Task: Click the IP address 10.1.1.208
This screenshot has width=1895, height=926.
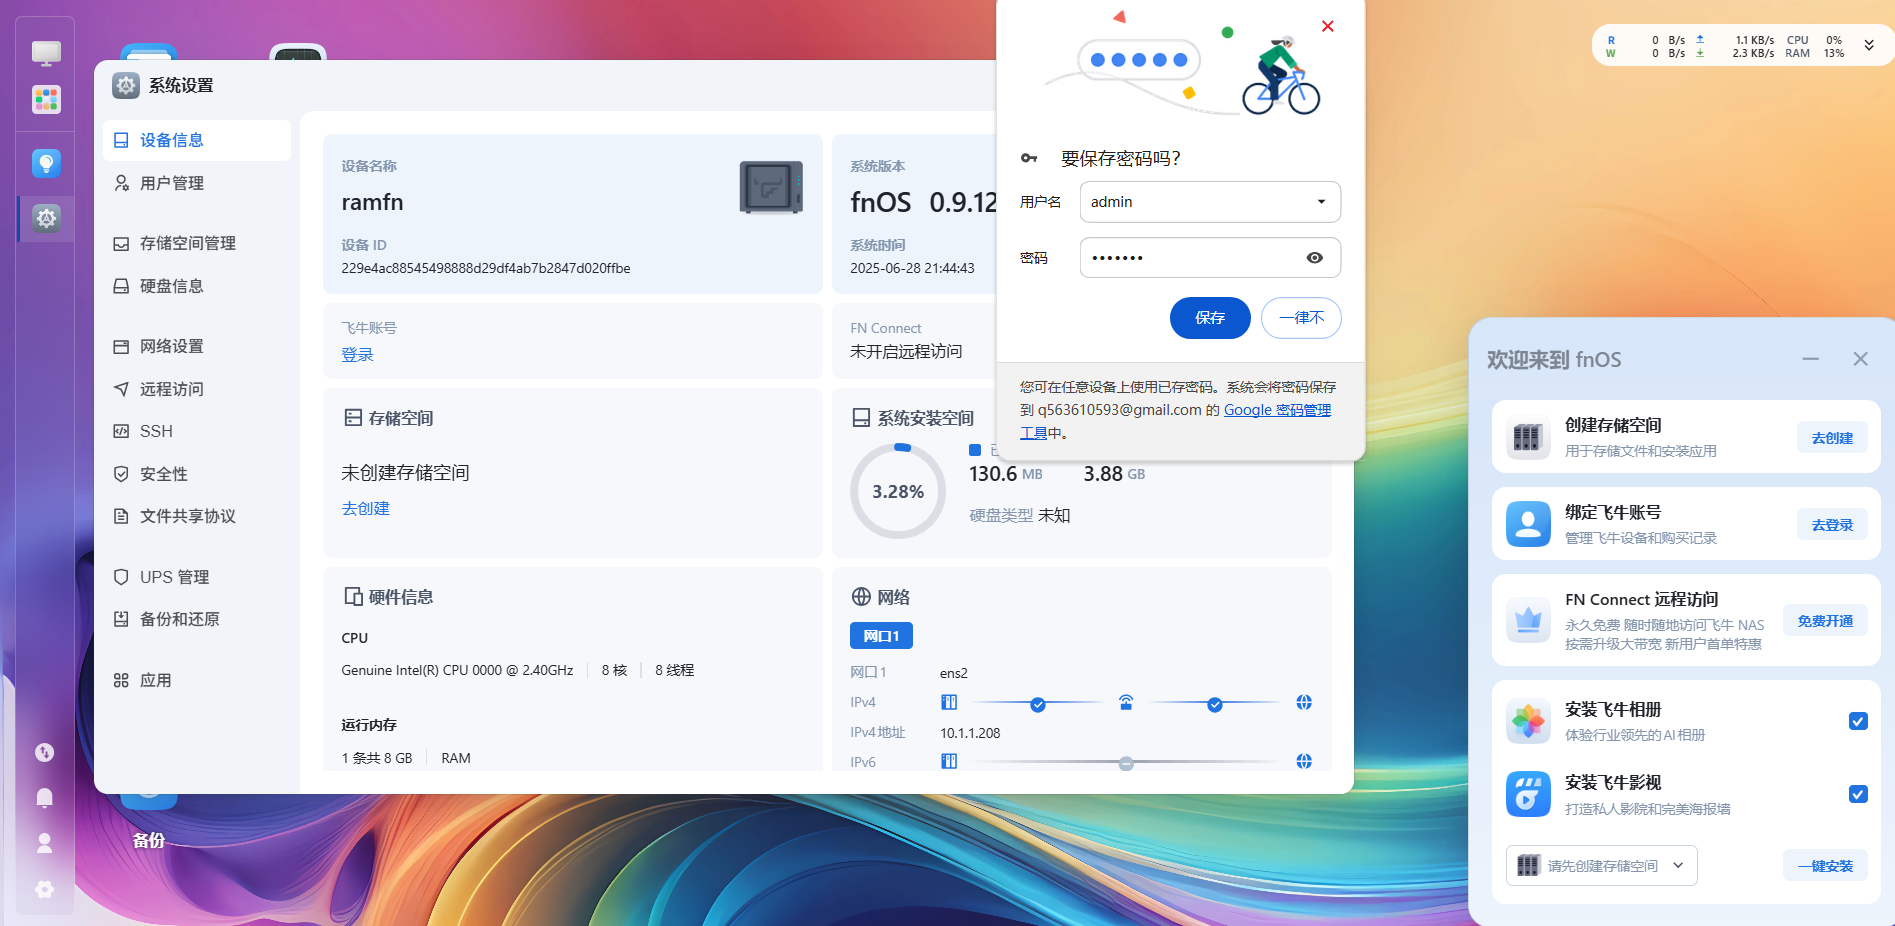Action: [970, 733]
